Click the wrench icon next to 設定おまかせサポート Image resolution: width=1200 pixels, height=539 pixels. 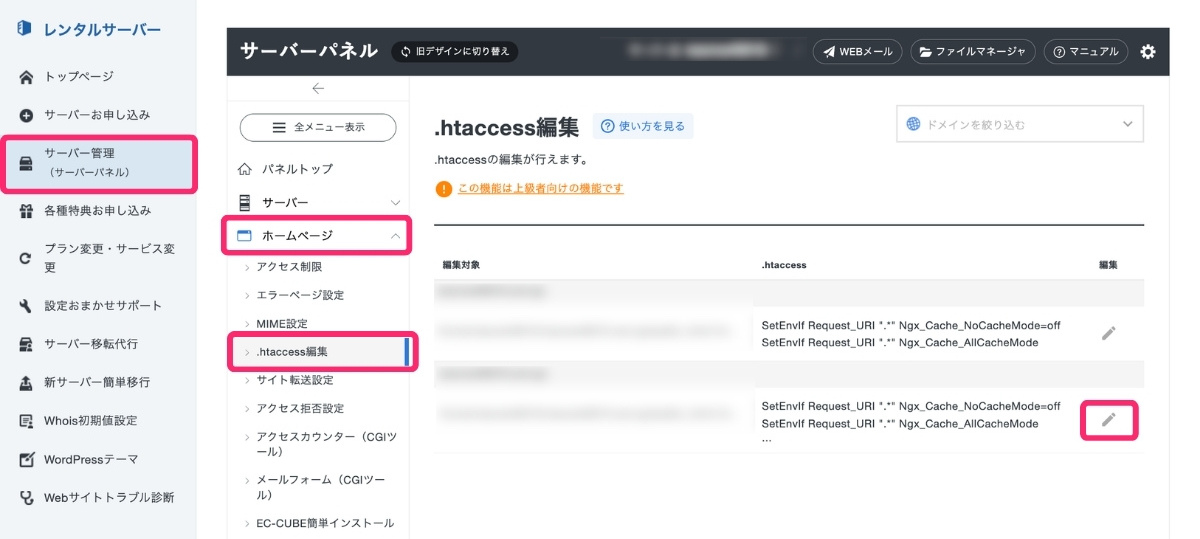pos(26,306)
